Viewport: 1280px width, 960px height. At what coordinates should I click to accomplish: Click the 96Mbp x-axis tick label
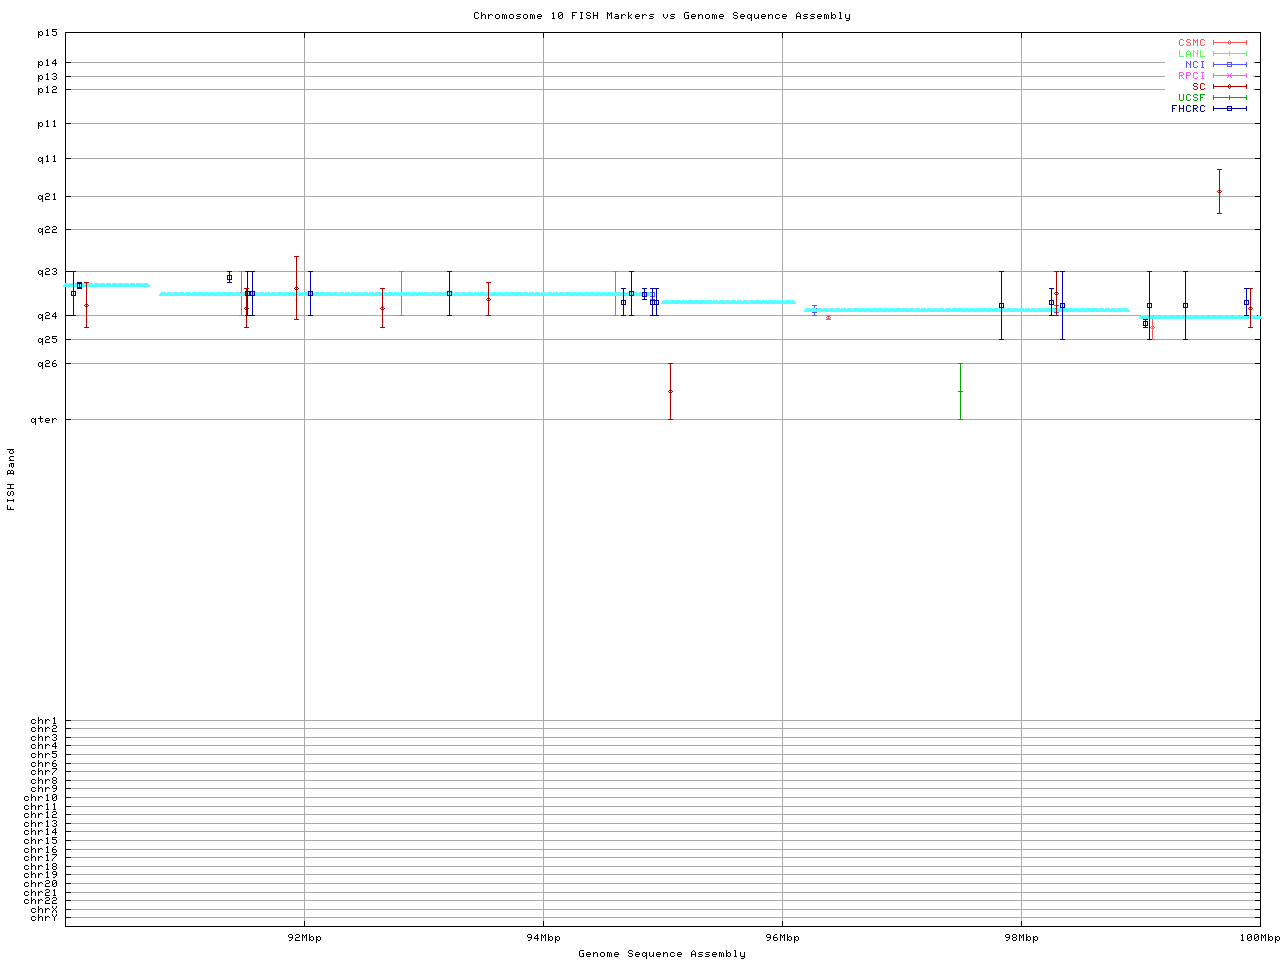pos(782,938)
